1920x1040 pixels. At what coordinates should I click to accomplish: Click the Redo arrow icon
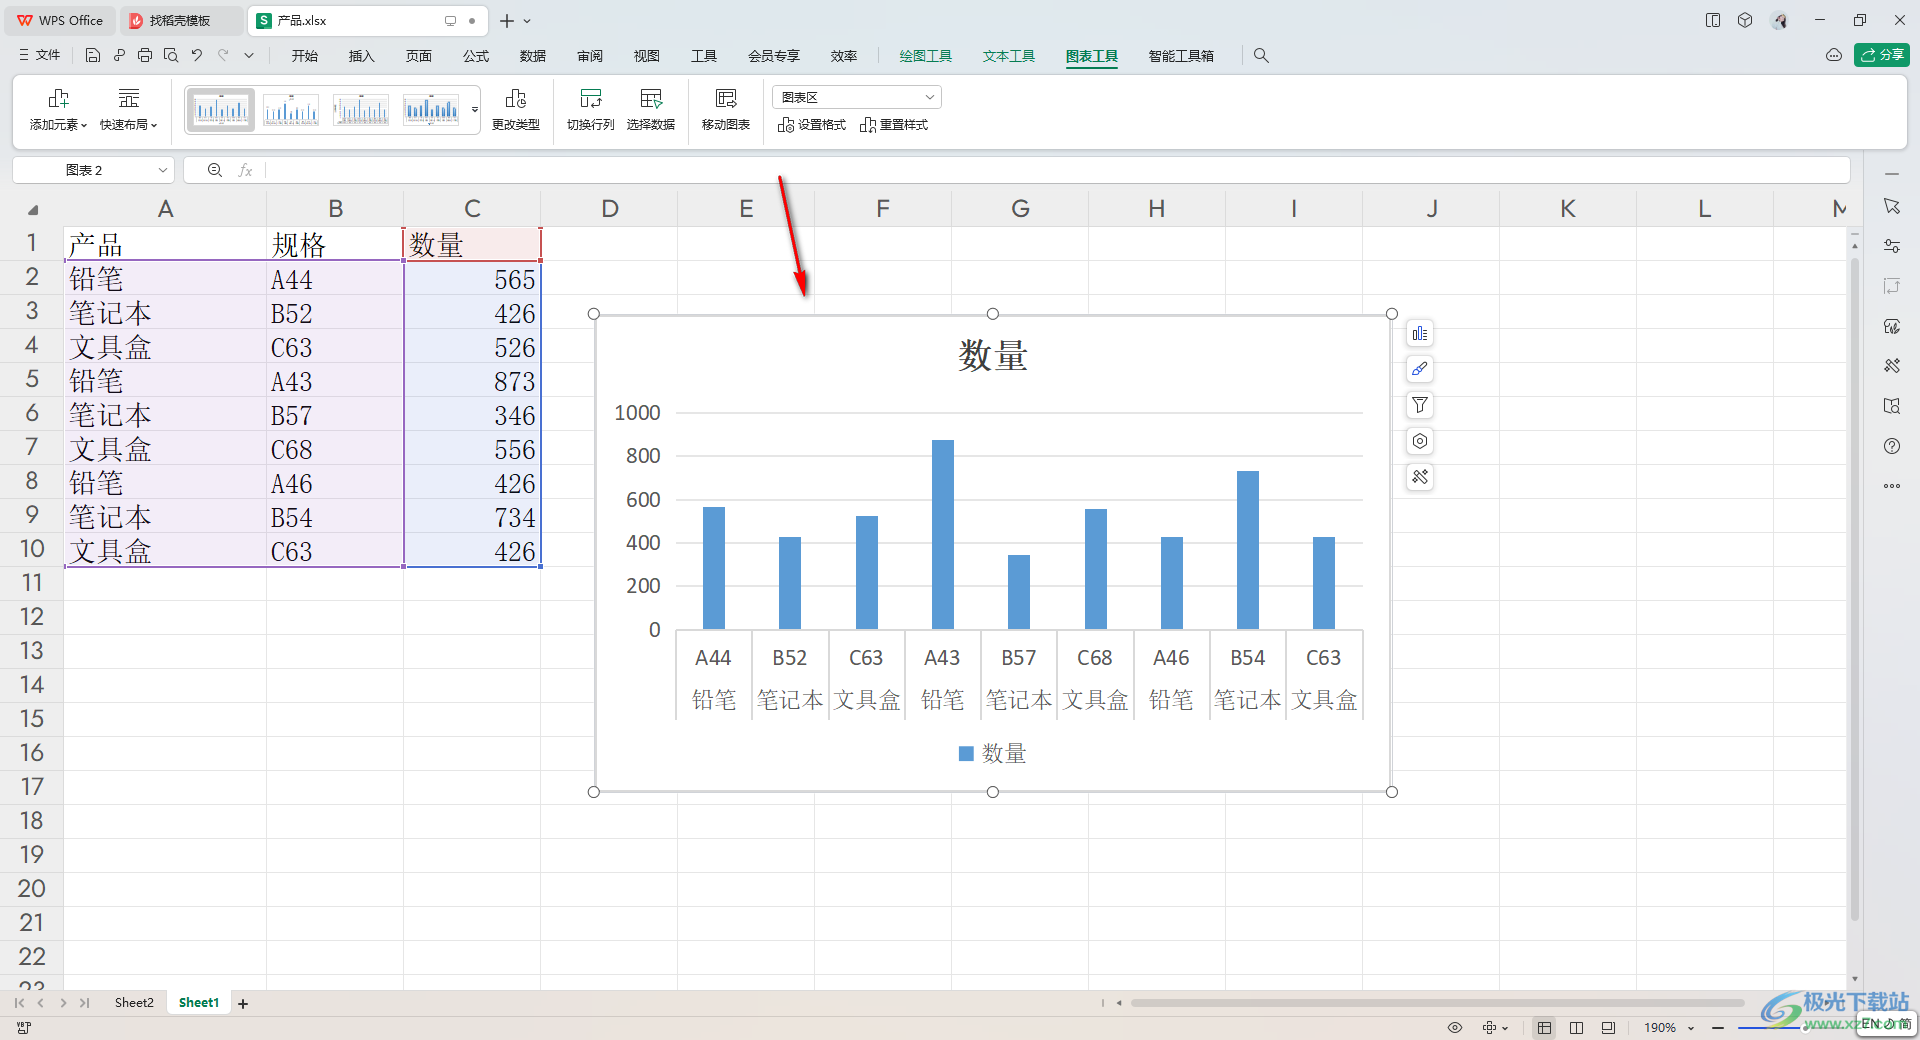pos(223,56)
